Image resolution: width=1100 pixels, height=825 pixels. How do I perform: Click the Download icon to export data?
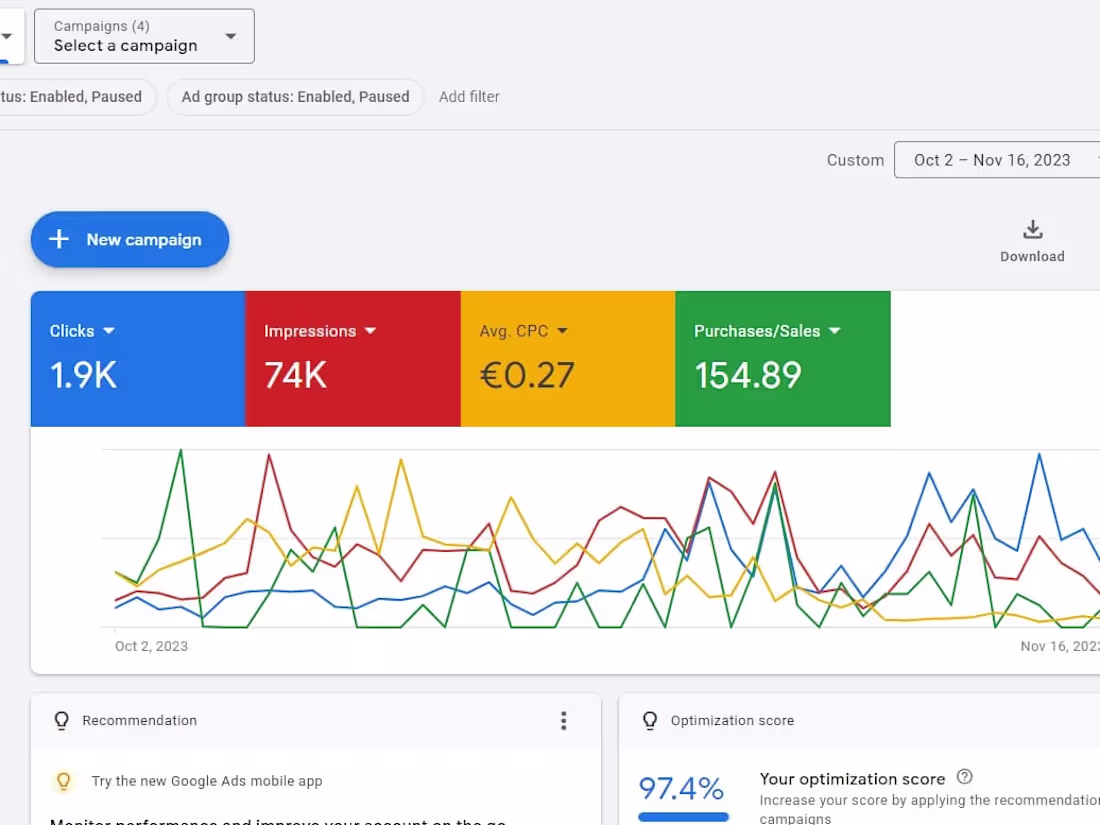(x=1032, y=229)
